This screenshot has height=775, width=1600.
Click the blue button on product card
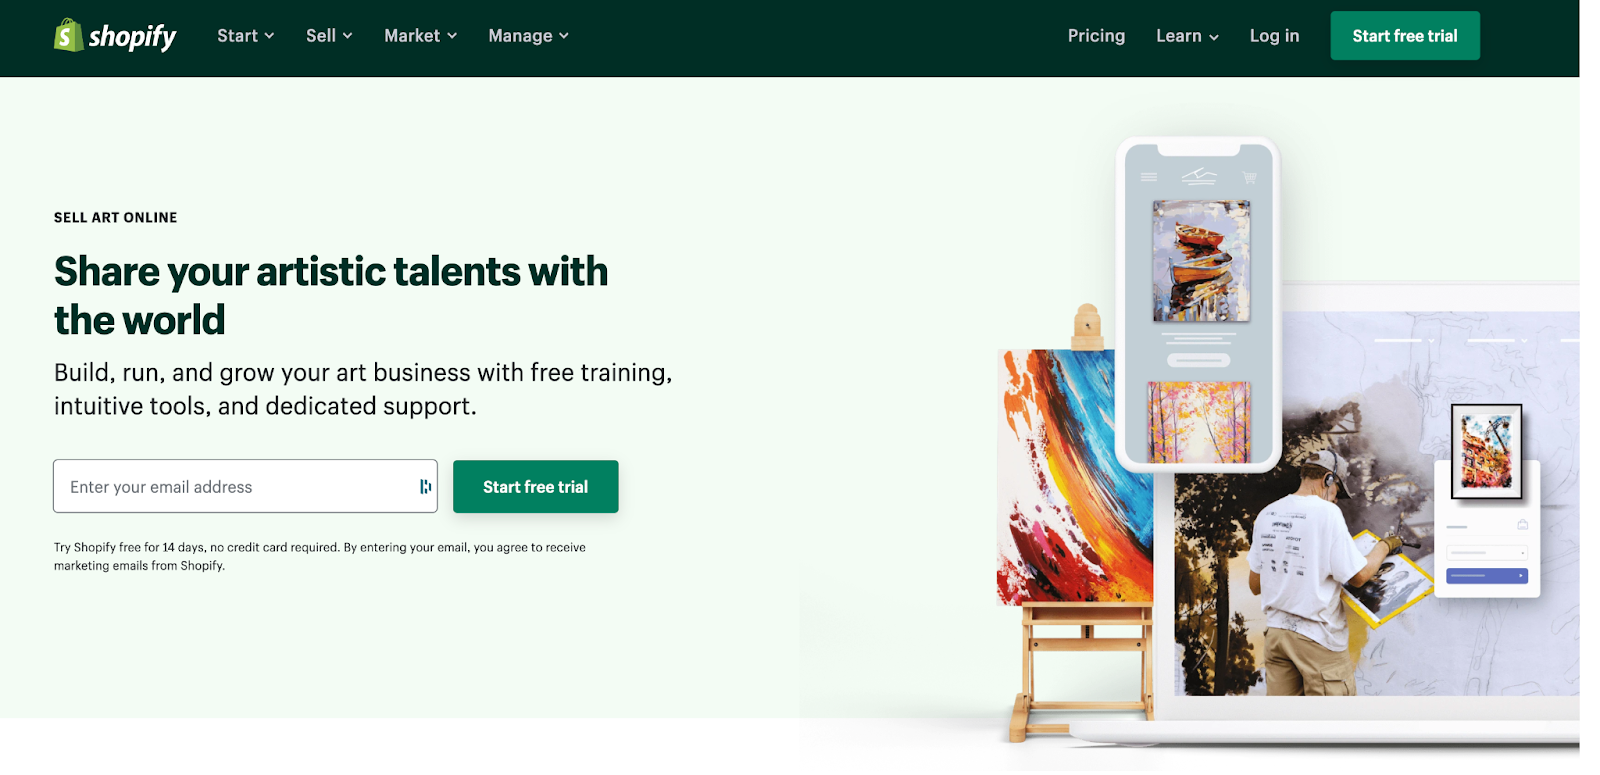tap(1486, 576)
